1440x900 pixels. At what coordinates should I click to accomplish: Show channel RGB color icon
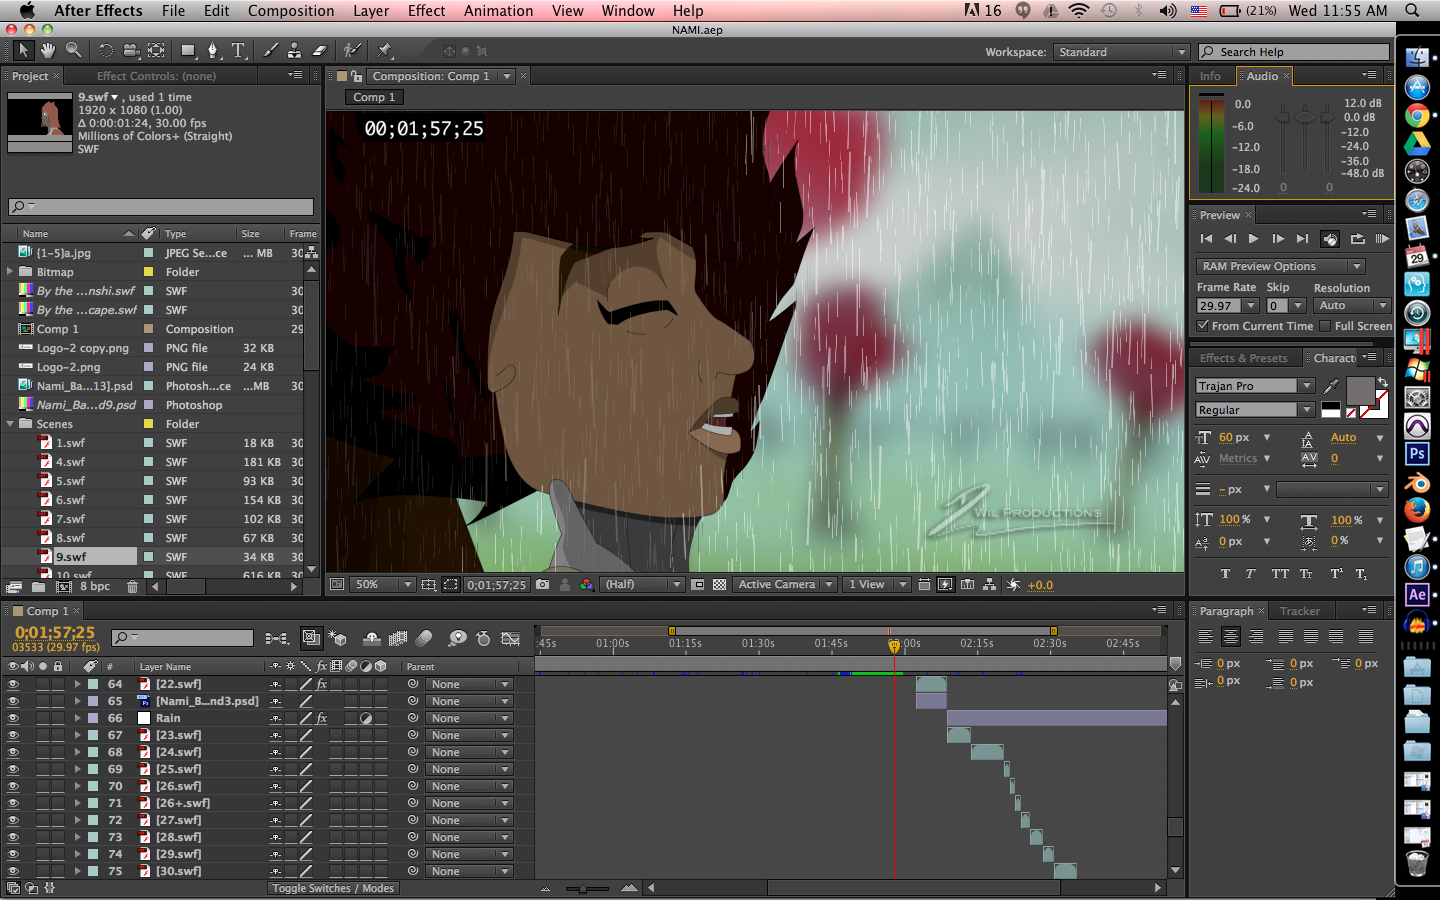tap(587, 585)
